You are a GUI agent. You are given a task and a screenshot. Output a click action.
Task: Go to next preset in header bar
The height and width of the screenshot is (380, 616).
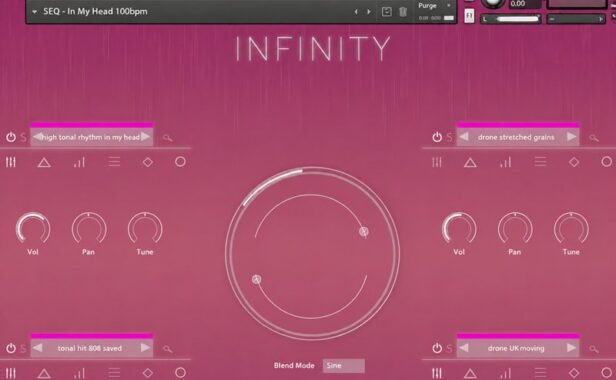[369, 12]
